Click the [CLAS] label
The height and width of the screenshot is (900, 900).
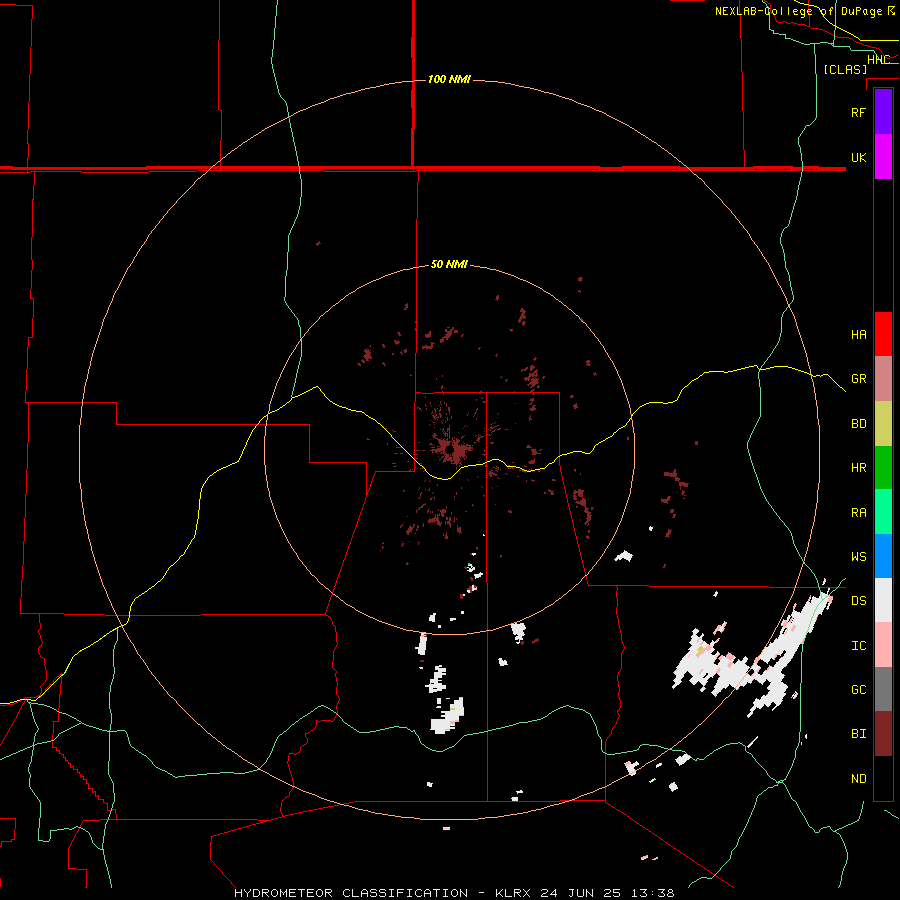pyautogui.click(x=845, y=69)
